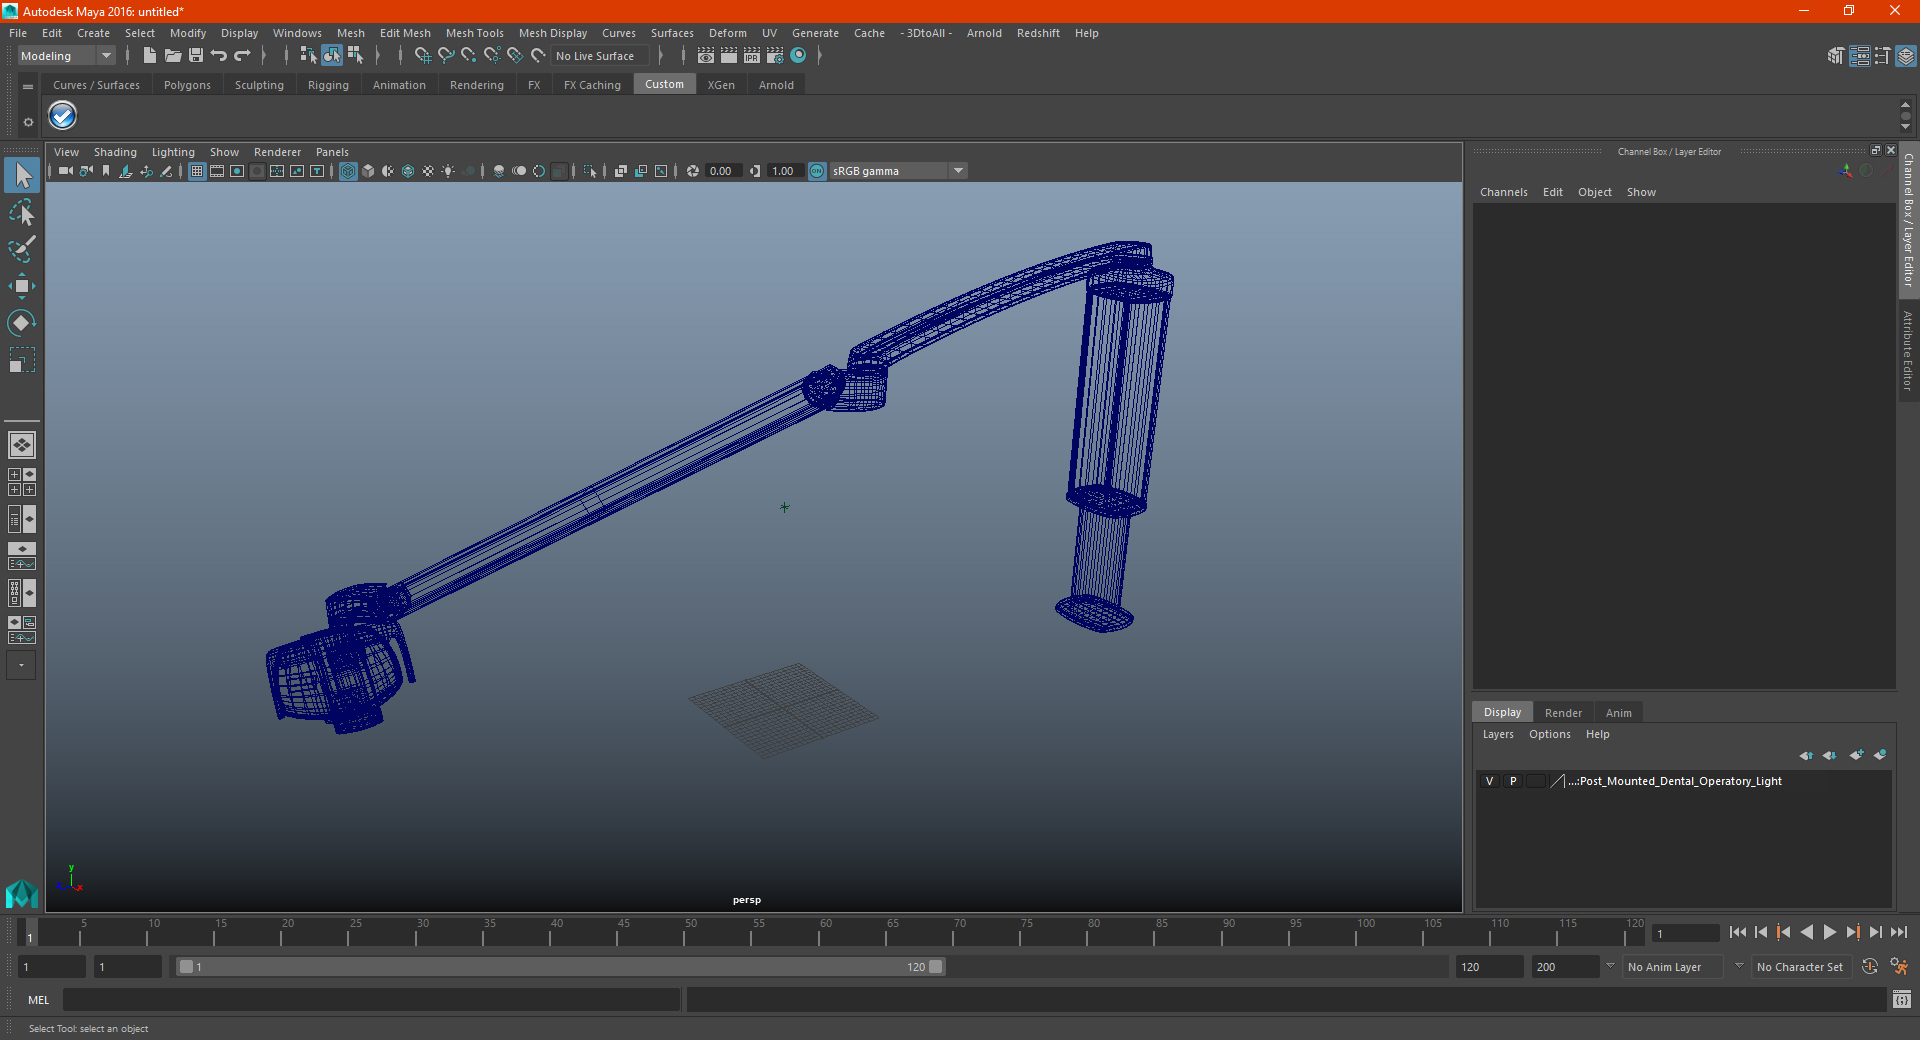Screen dimensions: 1920x1040
Task: Switch to Render layer tab
Action: [x=1563, y=713]
